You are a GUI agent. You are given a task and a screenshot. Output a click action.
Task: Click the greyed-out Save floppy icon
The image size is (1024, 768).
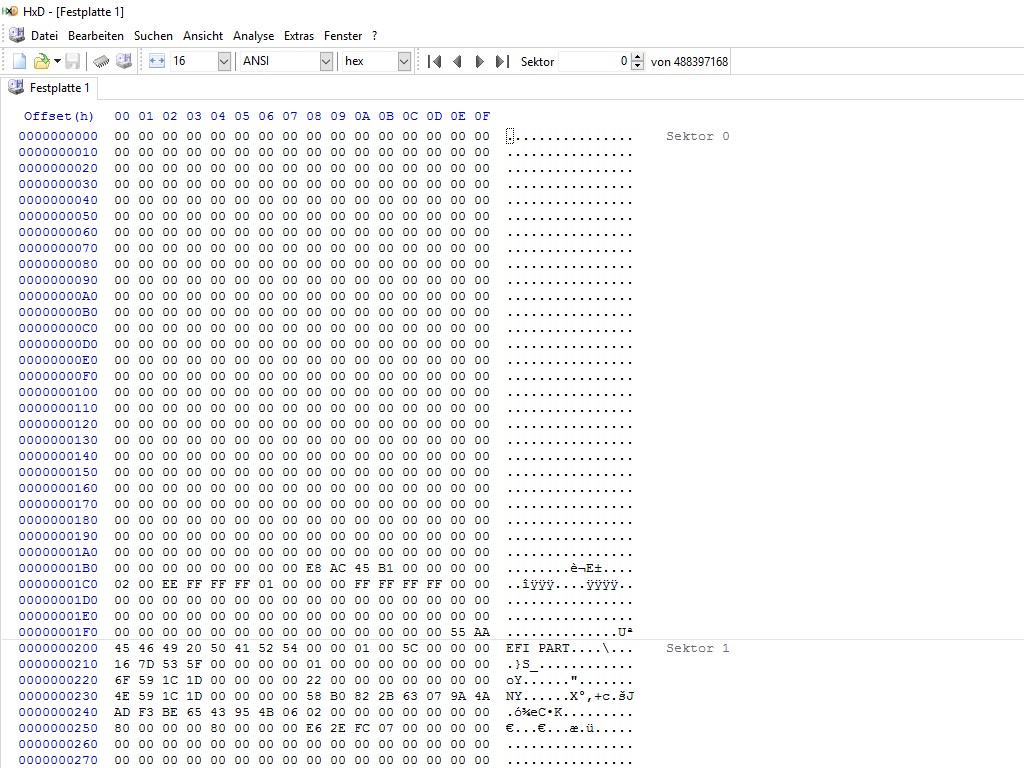coord(72,61)
